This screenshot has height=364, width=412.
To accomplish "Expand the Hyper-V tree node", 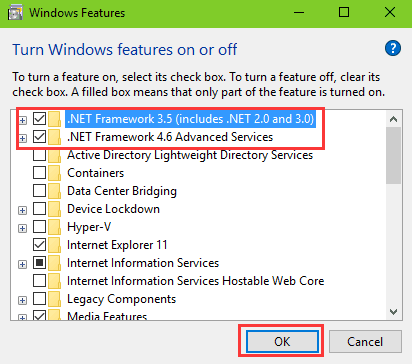I will [x=22, y=228].
